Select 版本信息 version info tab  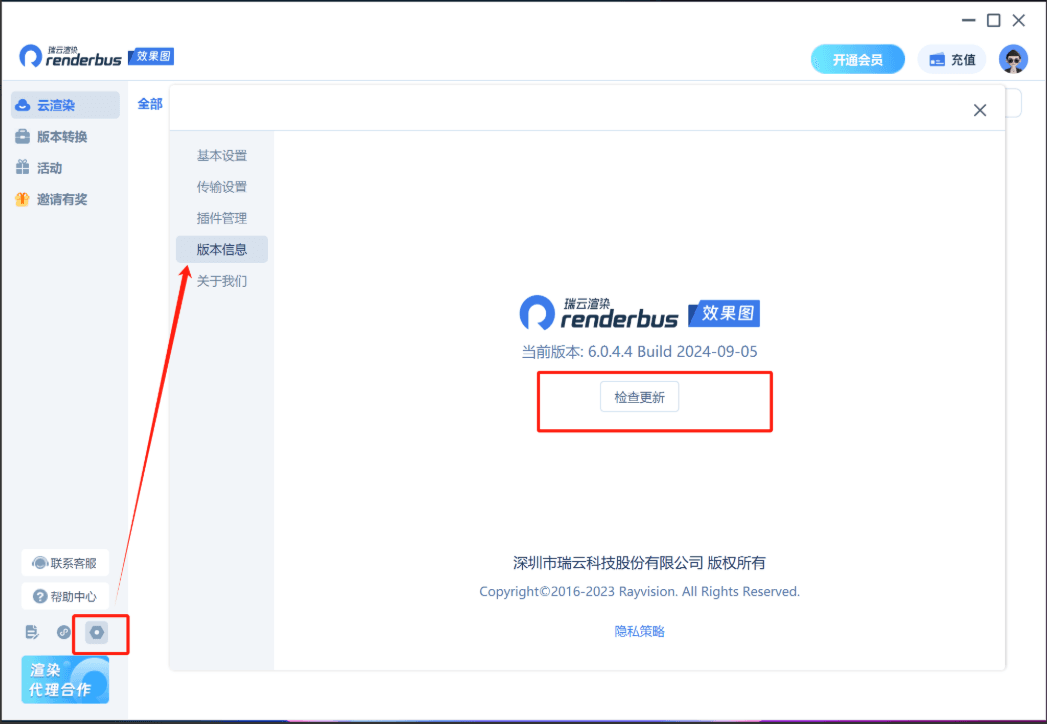[222, 249]
